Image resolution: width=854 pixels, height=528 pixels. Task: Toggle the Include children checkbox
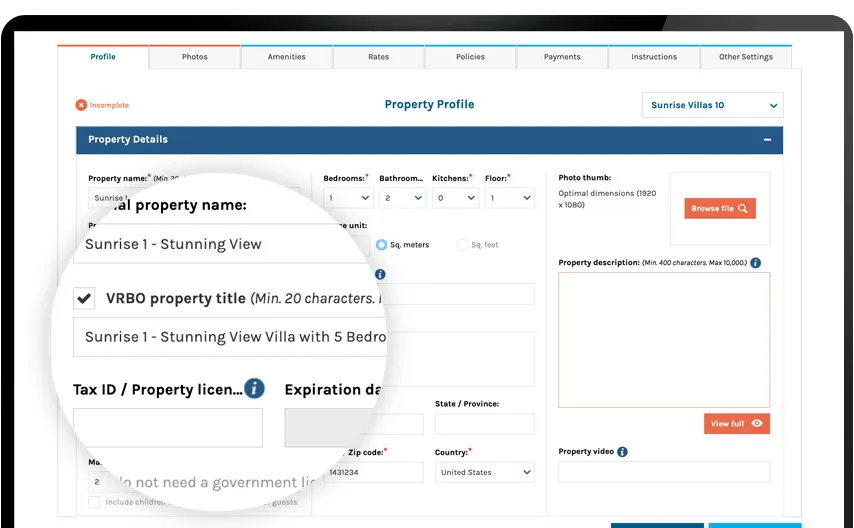[94, 502]
